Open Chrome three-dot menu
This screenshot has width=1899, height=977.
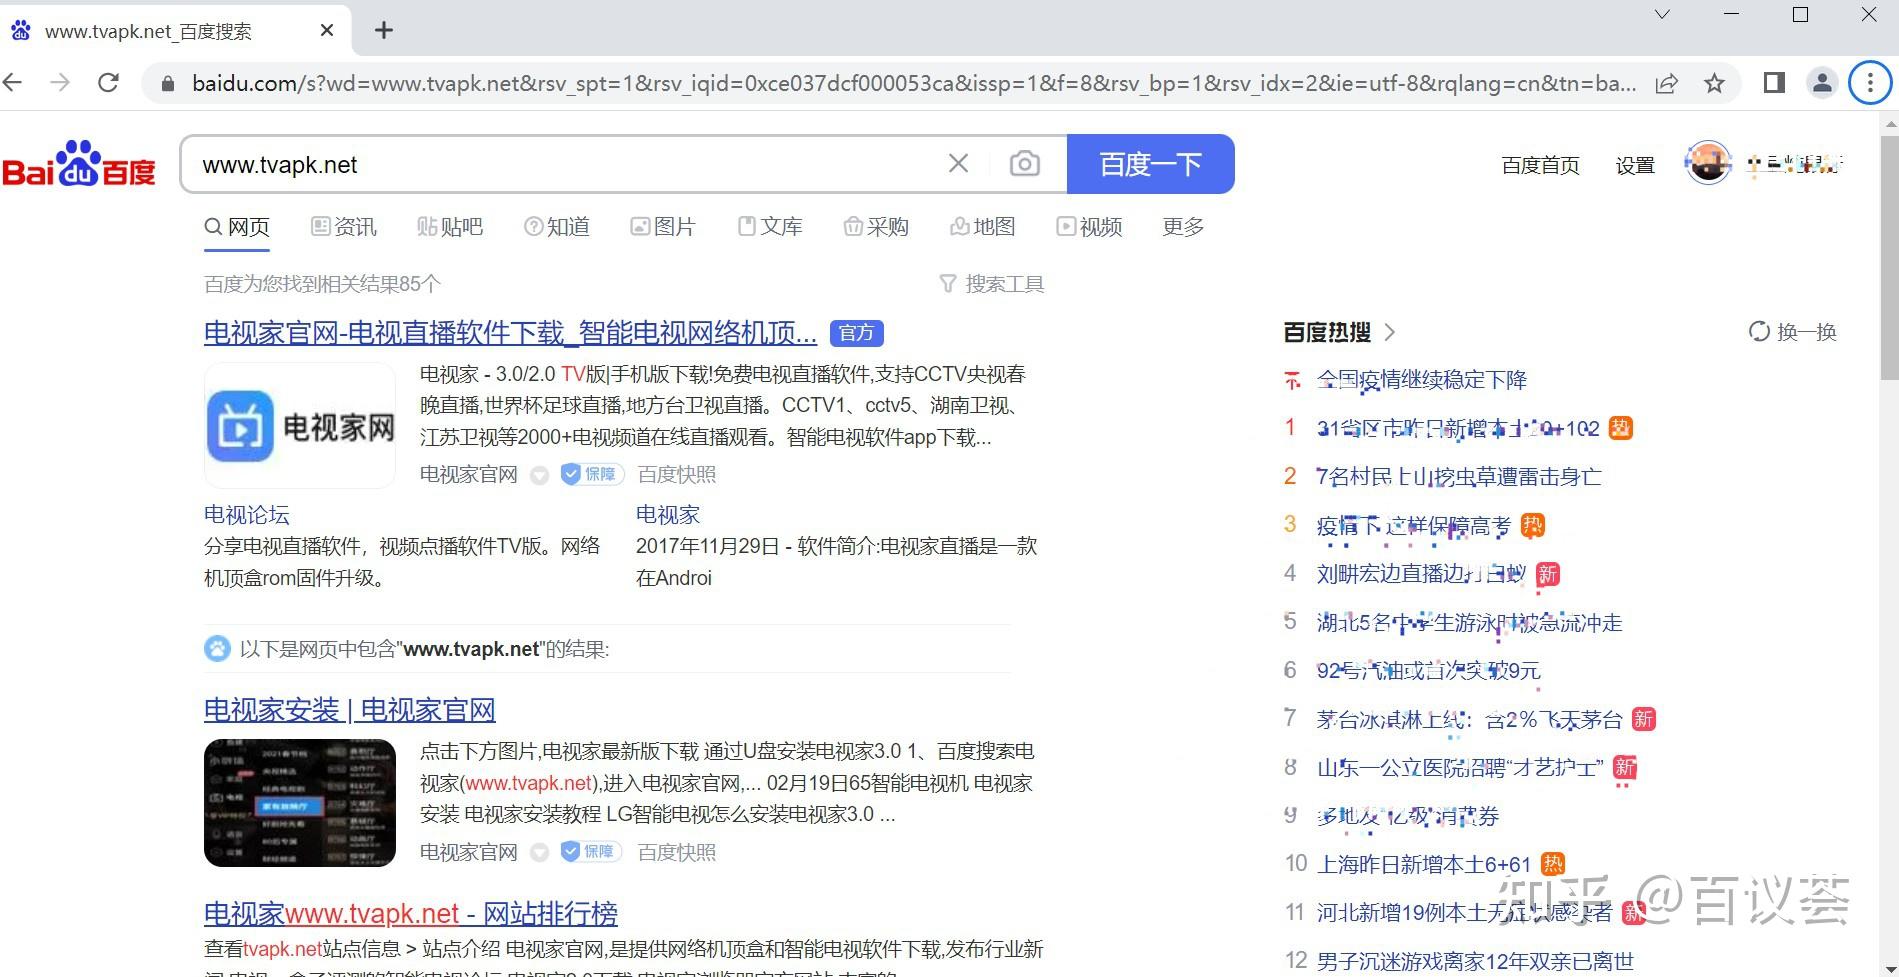(x=1870, y=83)
